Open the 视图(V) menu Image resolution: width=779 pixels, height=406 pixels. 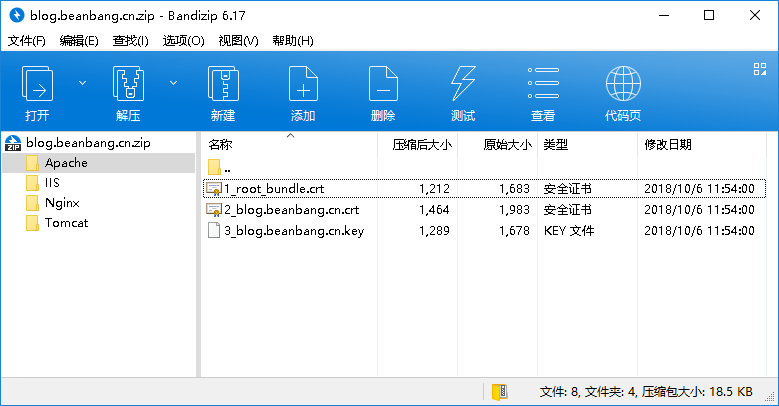238,41
